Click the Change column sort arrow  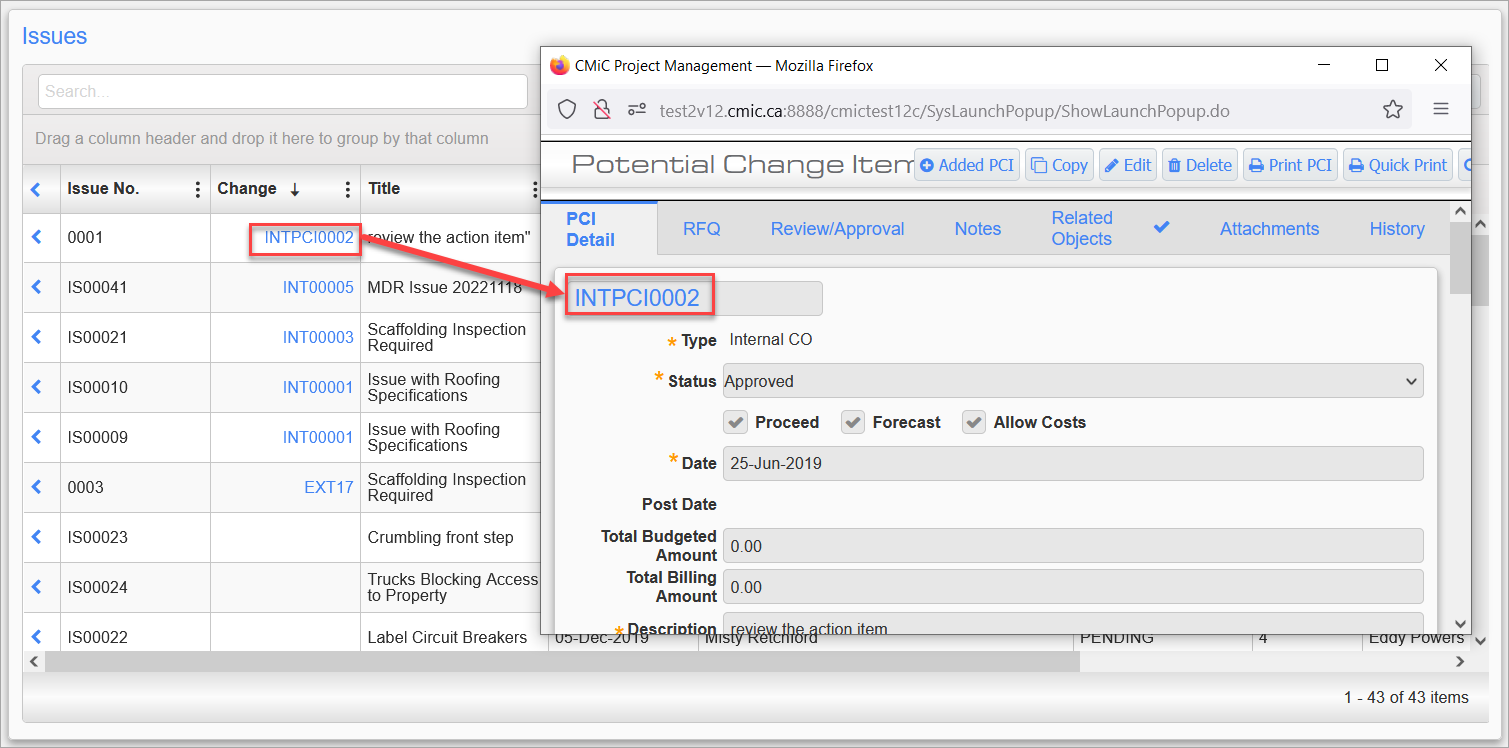click(x=295, y=189)
